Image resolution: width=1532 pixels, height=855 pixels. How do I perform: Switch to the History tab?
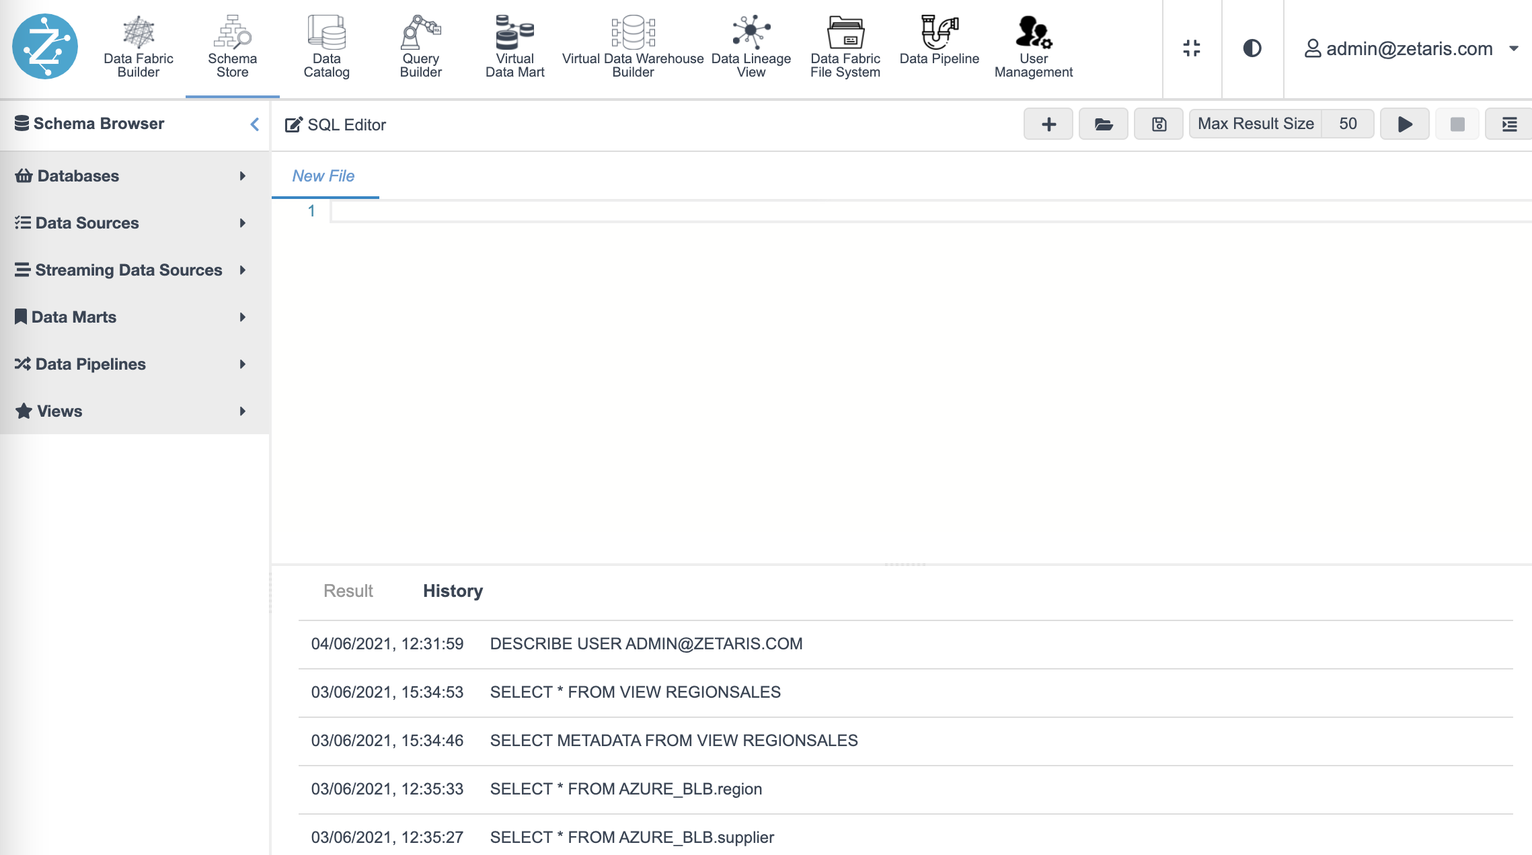(x=452, y=591)
